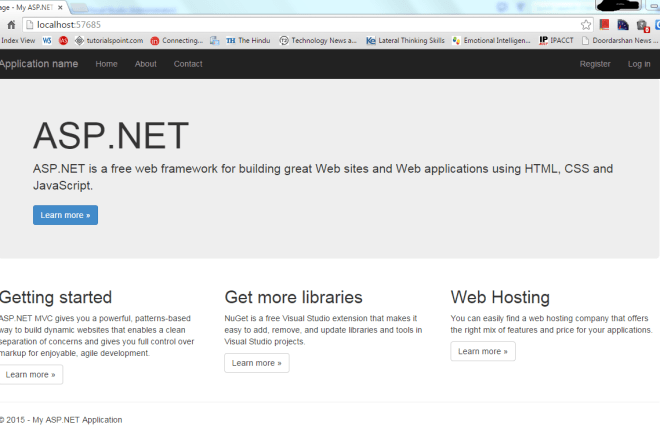Screen dimensions: 660x440
Task: Click the Get more libraries heading
Action: pos(293,297)
